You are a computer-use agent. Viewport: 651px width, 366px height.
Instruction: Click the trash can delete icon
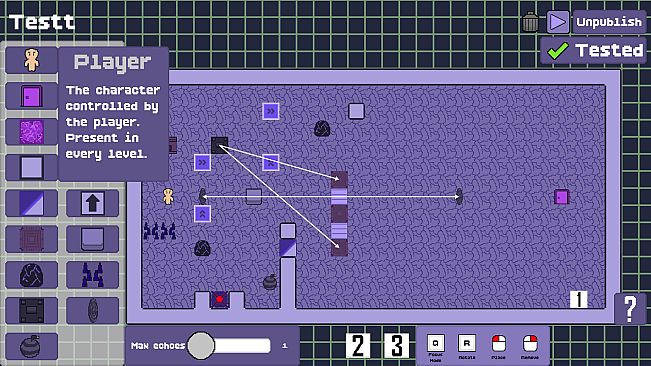tap(530, 22)
